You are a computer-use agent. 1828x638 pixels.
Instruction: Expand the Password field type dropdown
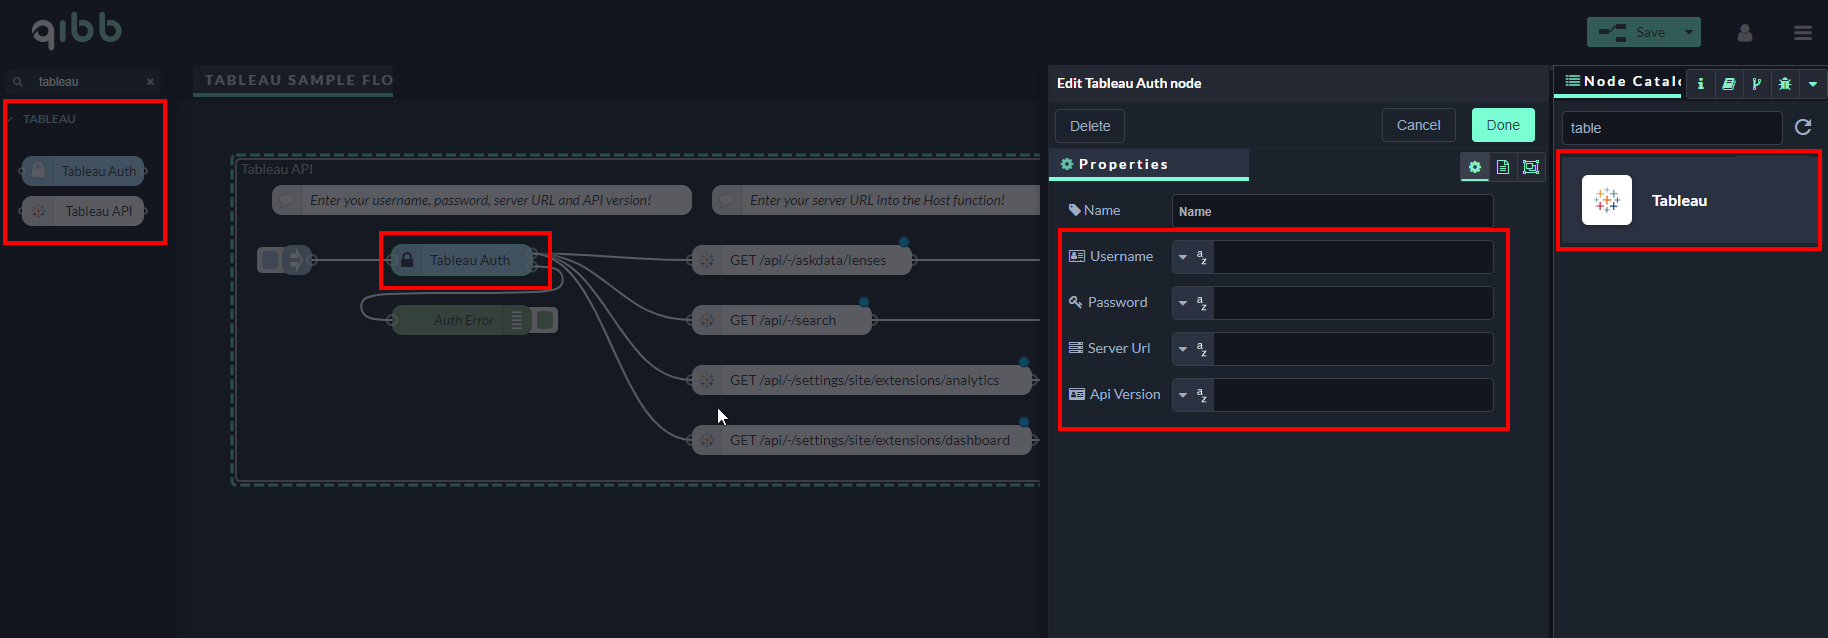click(1183, 303)
